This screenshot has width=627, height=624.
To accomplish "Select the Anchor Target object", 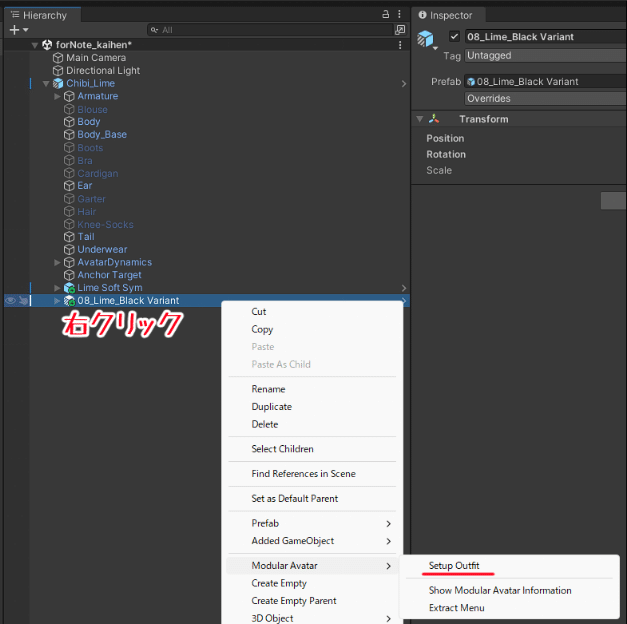I will coord(109,275).
